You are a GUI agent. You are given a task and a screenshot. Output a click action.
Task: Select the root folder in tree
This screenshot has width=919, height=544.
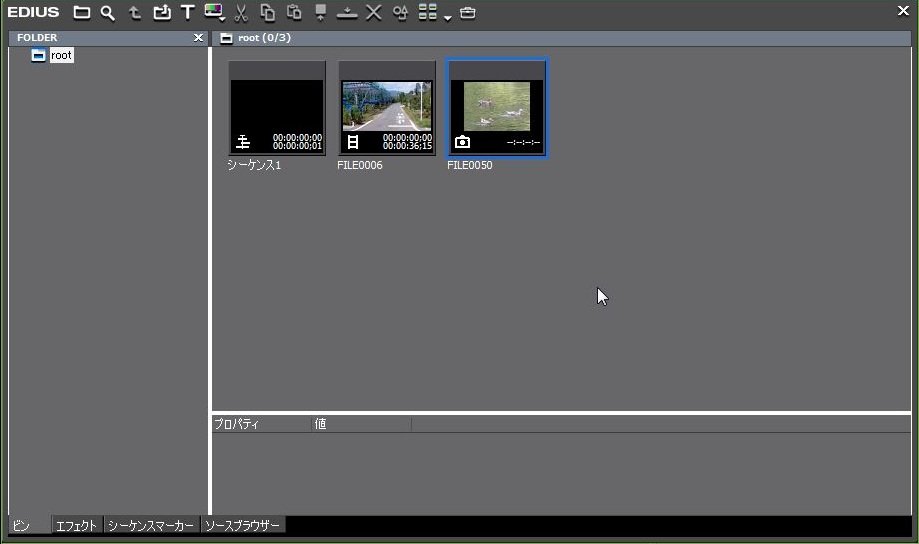(61, 55)
